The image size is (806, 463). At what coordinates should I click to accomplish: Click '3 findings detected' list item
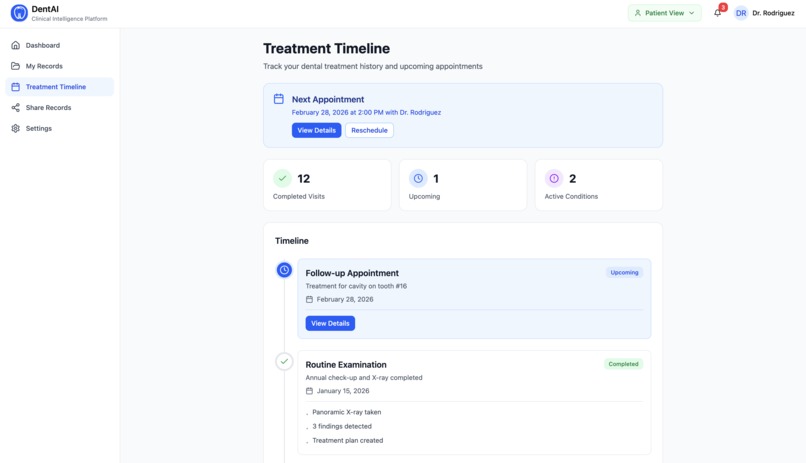click(342, 426)
